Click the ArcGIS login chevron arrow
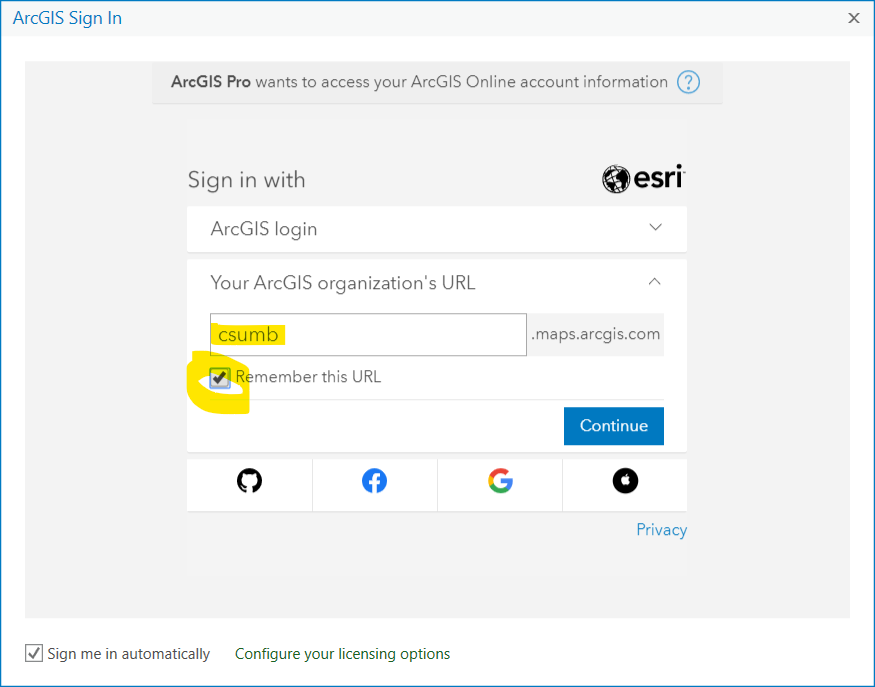Image resolution: width=875 pixels, height=687 pixels. pyautogui.click(x=655, y=228)
